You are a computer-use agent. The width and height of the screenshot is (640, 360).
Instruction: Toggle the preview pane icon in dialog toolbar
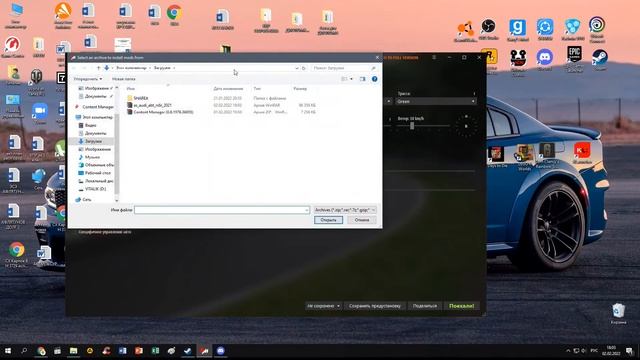pyautogui.click(x=362, y=79)
